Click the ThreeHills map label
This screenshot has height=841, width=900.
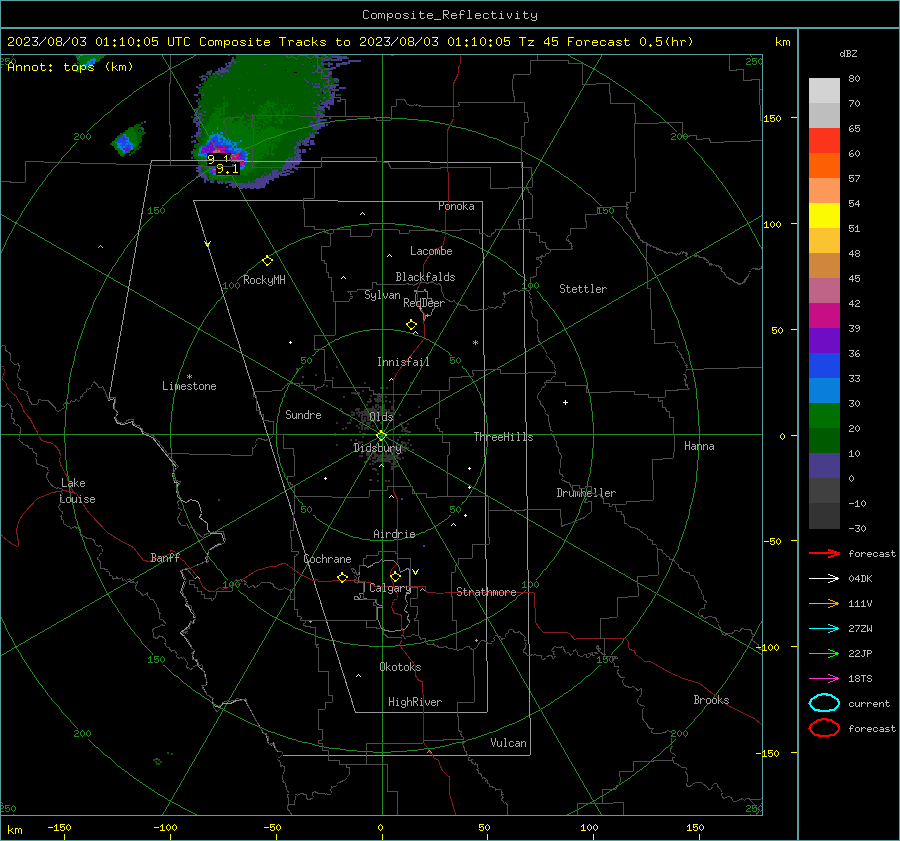point(503,437)
